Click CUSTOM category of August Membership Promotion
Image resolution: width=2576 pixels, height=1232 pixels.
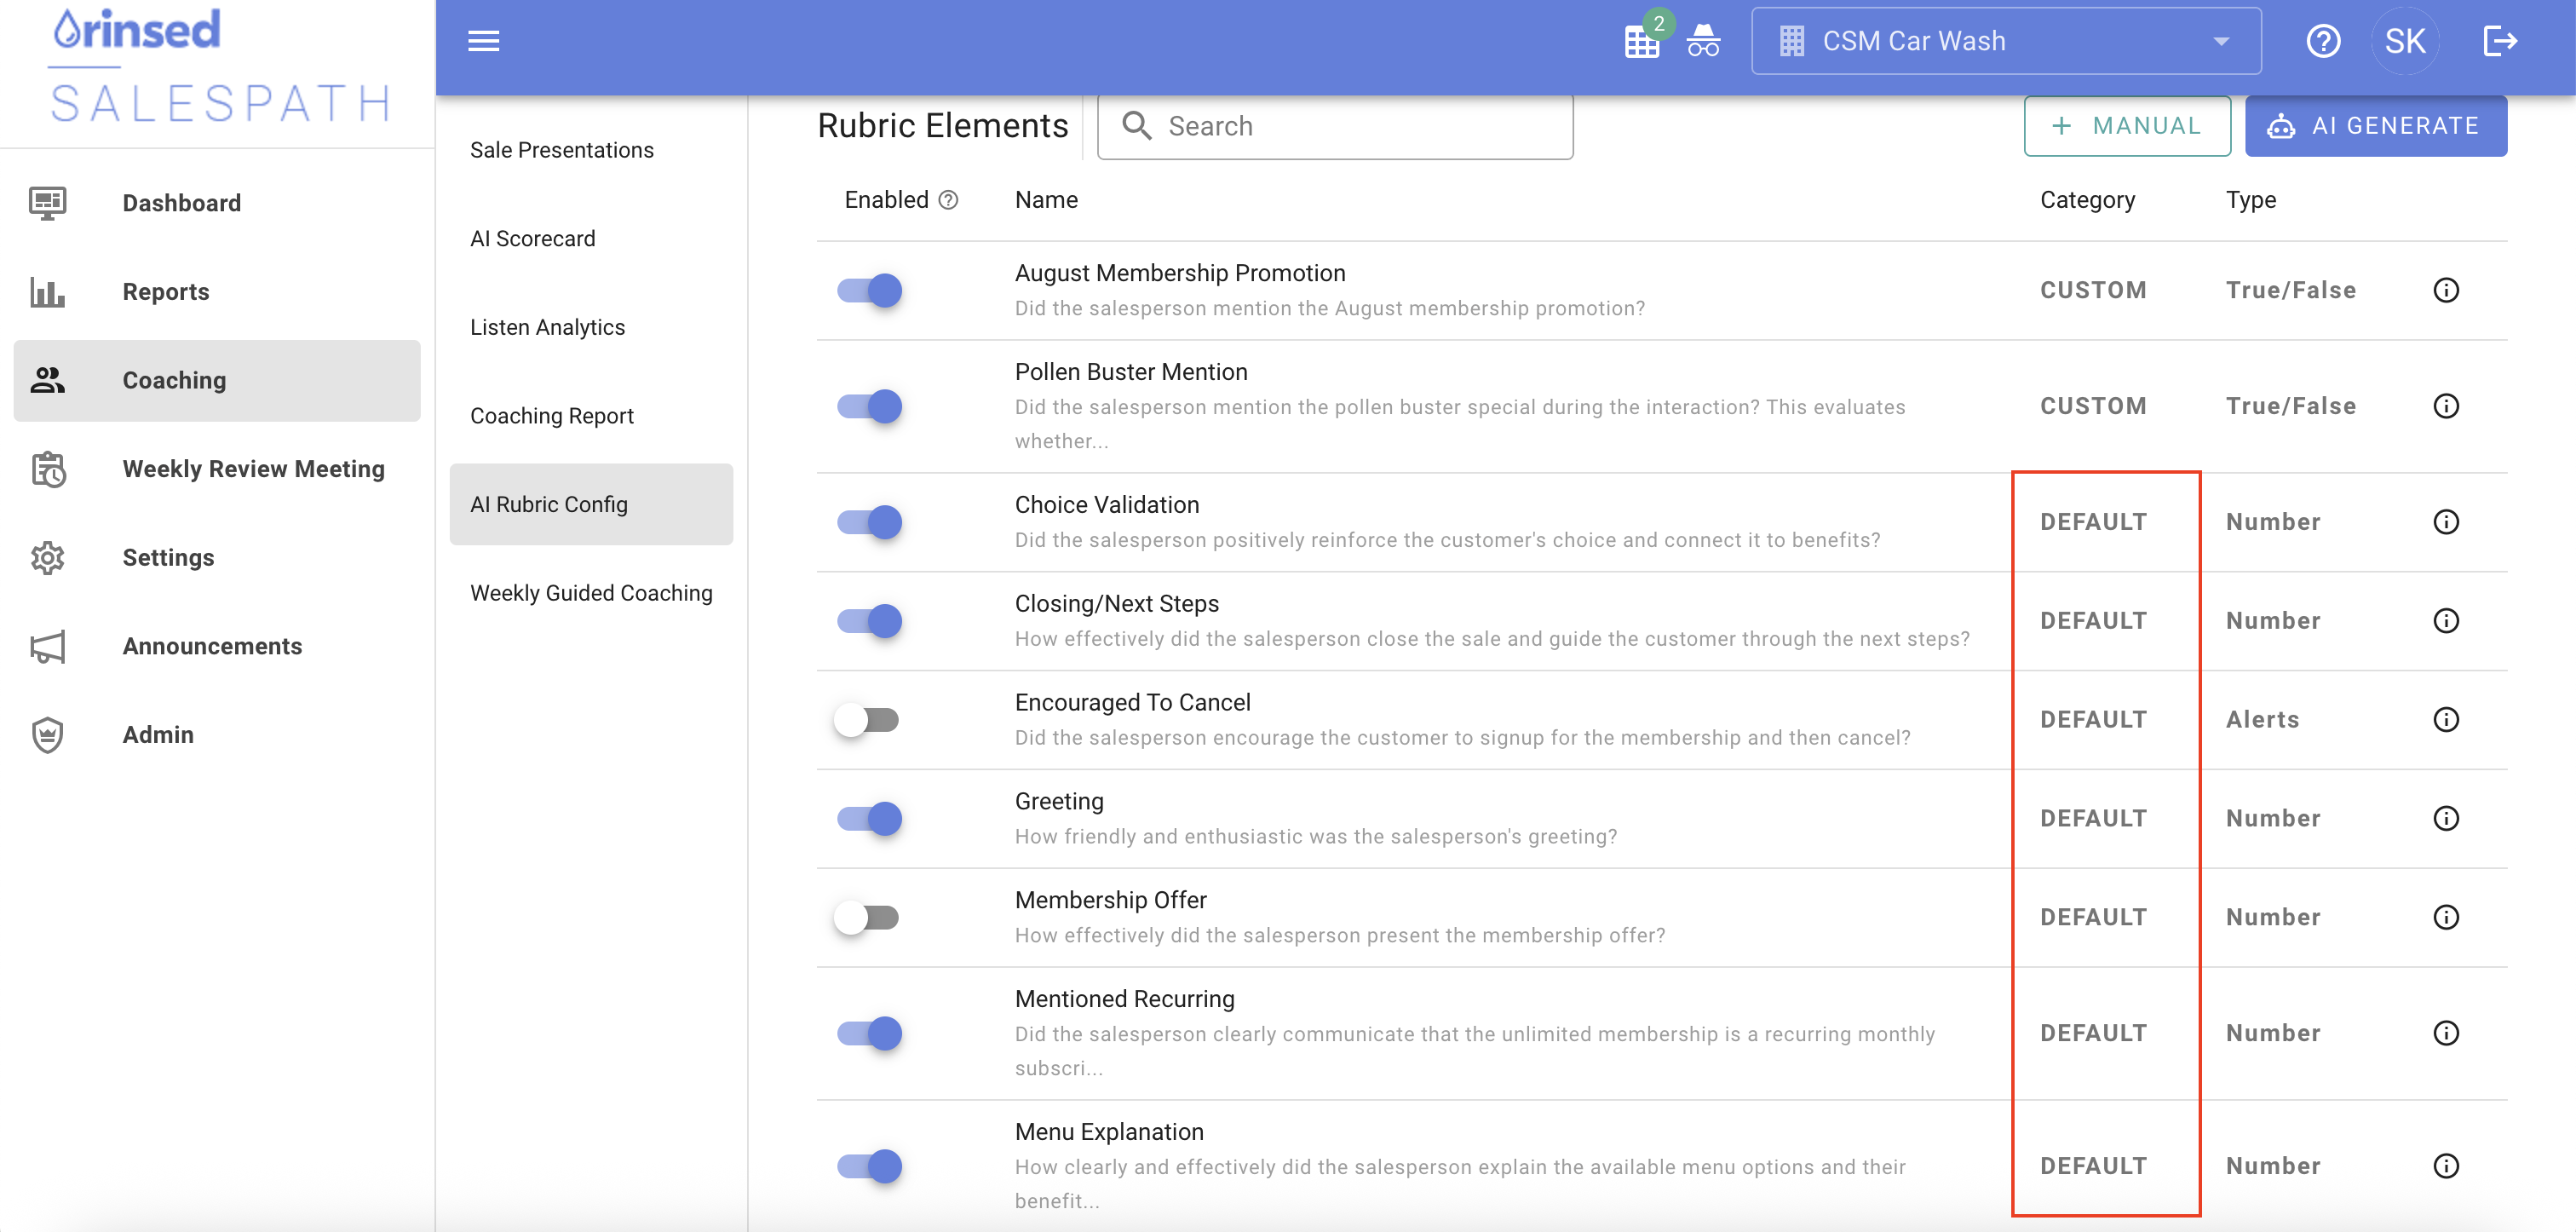click(2093, 290)
